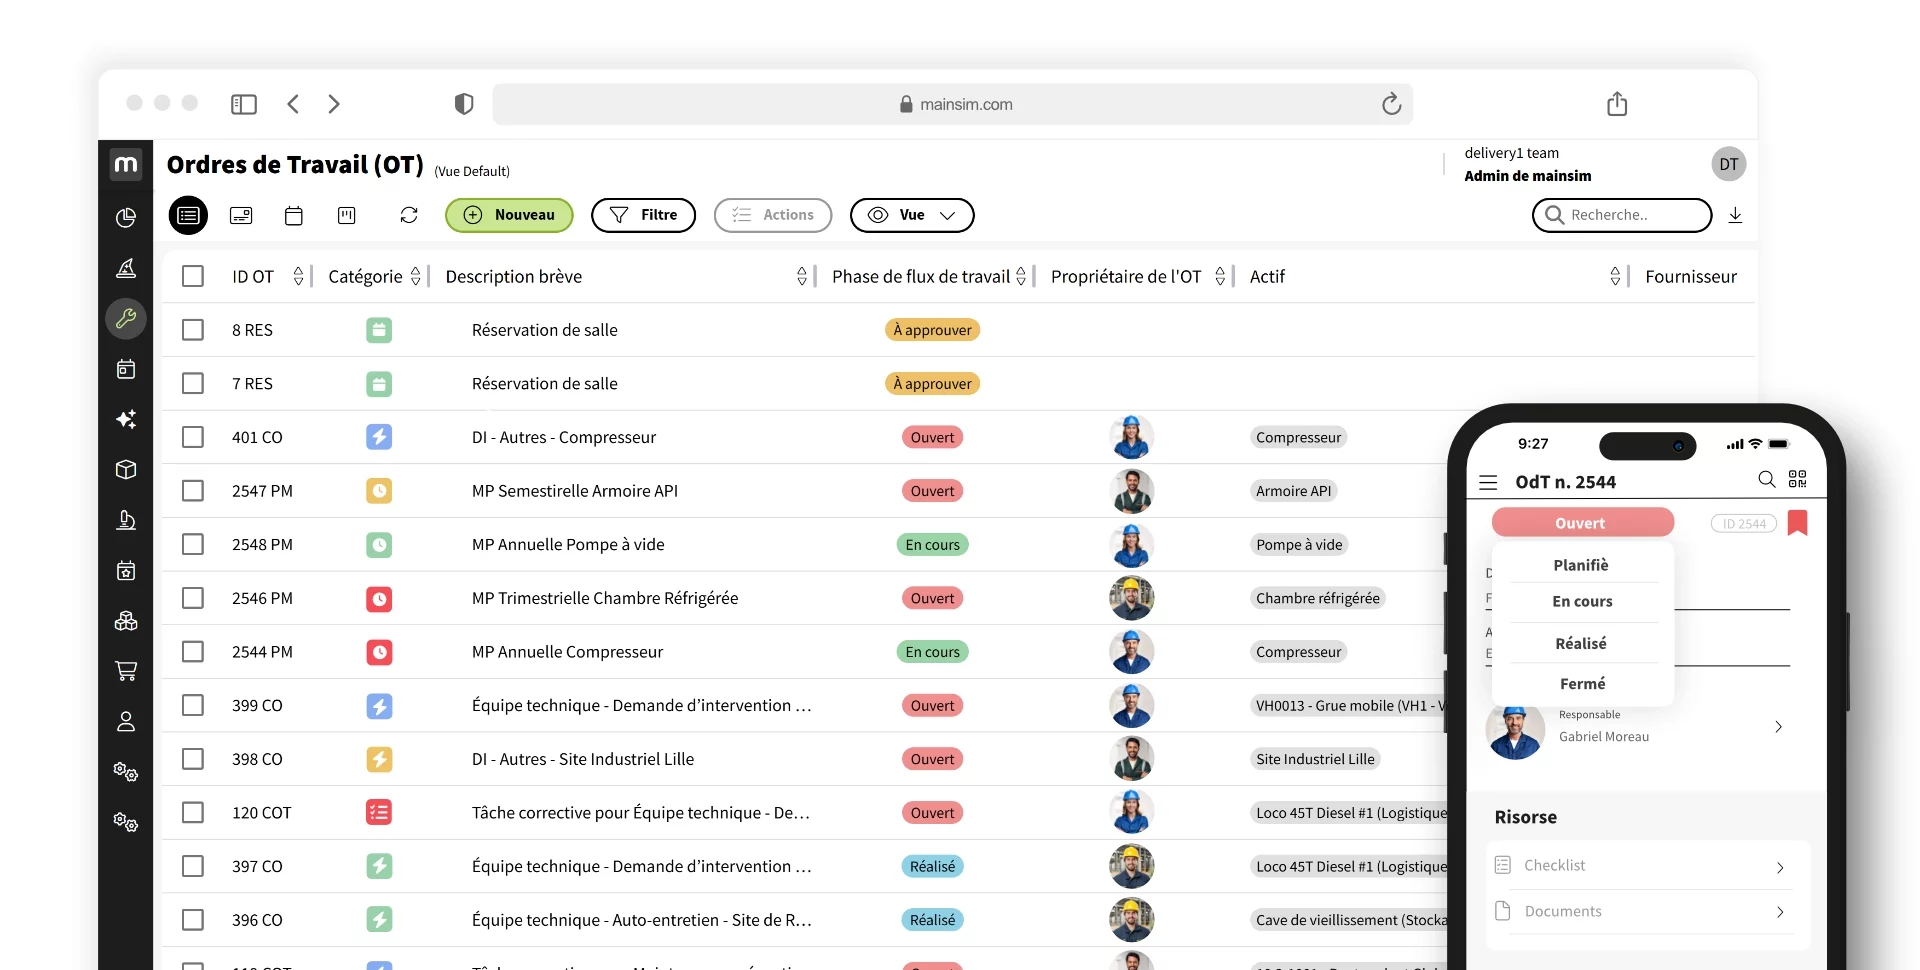
Task: Download the work orders export icon
Action: [x=1736, y=215]
